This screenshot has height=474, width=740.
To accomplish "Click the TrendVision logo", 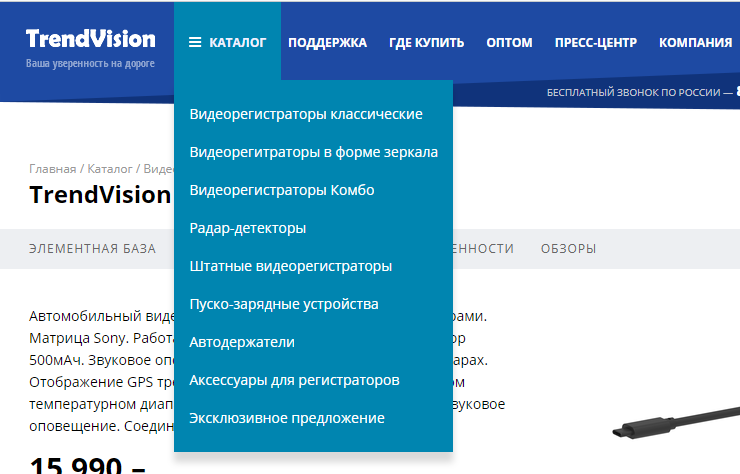I will [90, 40].
